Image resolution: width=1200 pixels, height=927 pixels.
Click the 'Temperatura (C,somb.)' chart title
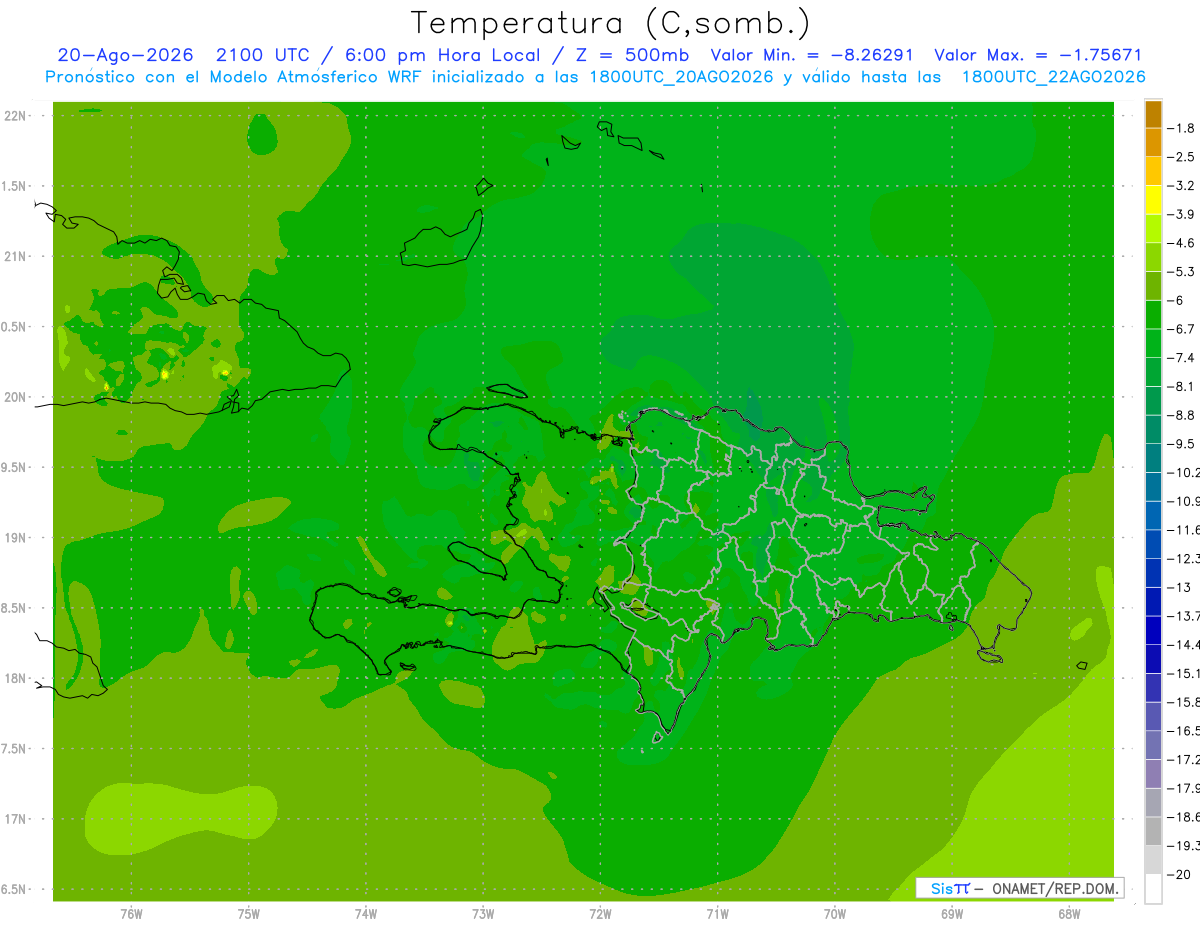[x=610, y=23]
